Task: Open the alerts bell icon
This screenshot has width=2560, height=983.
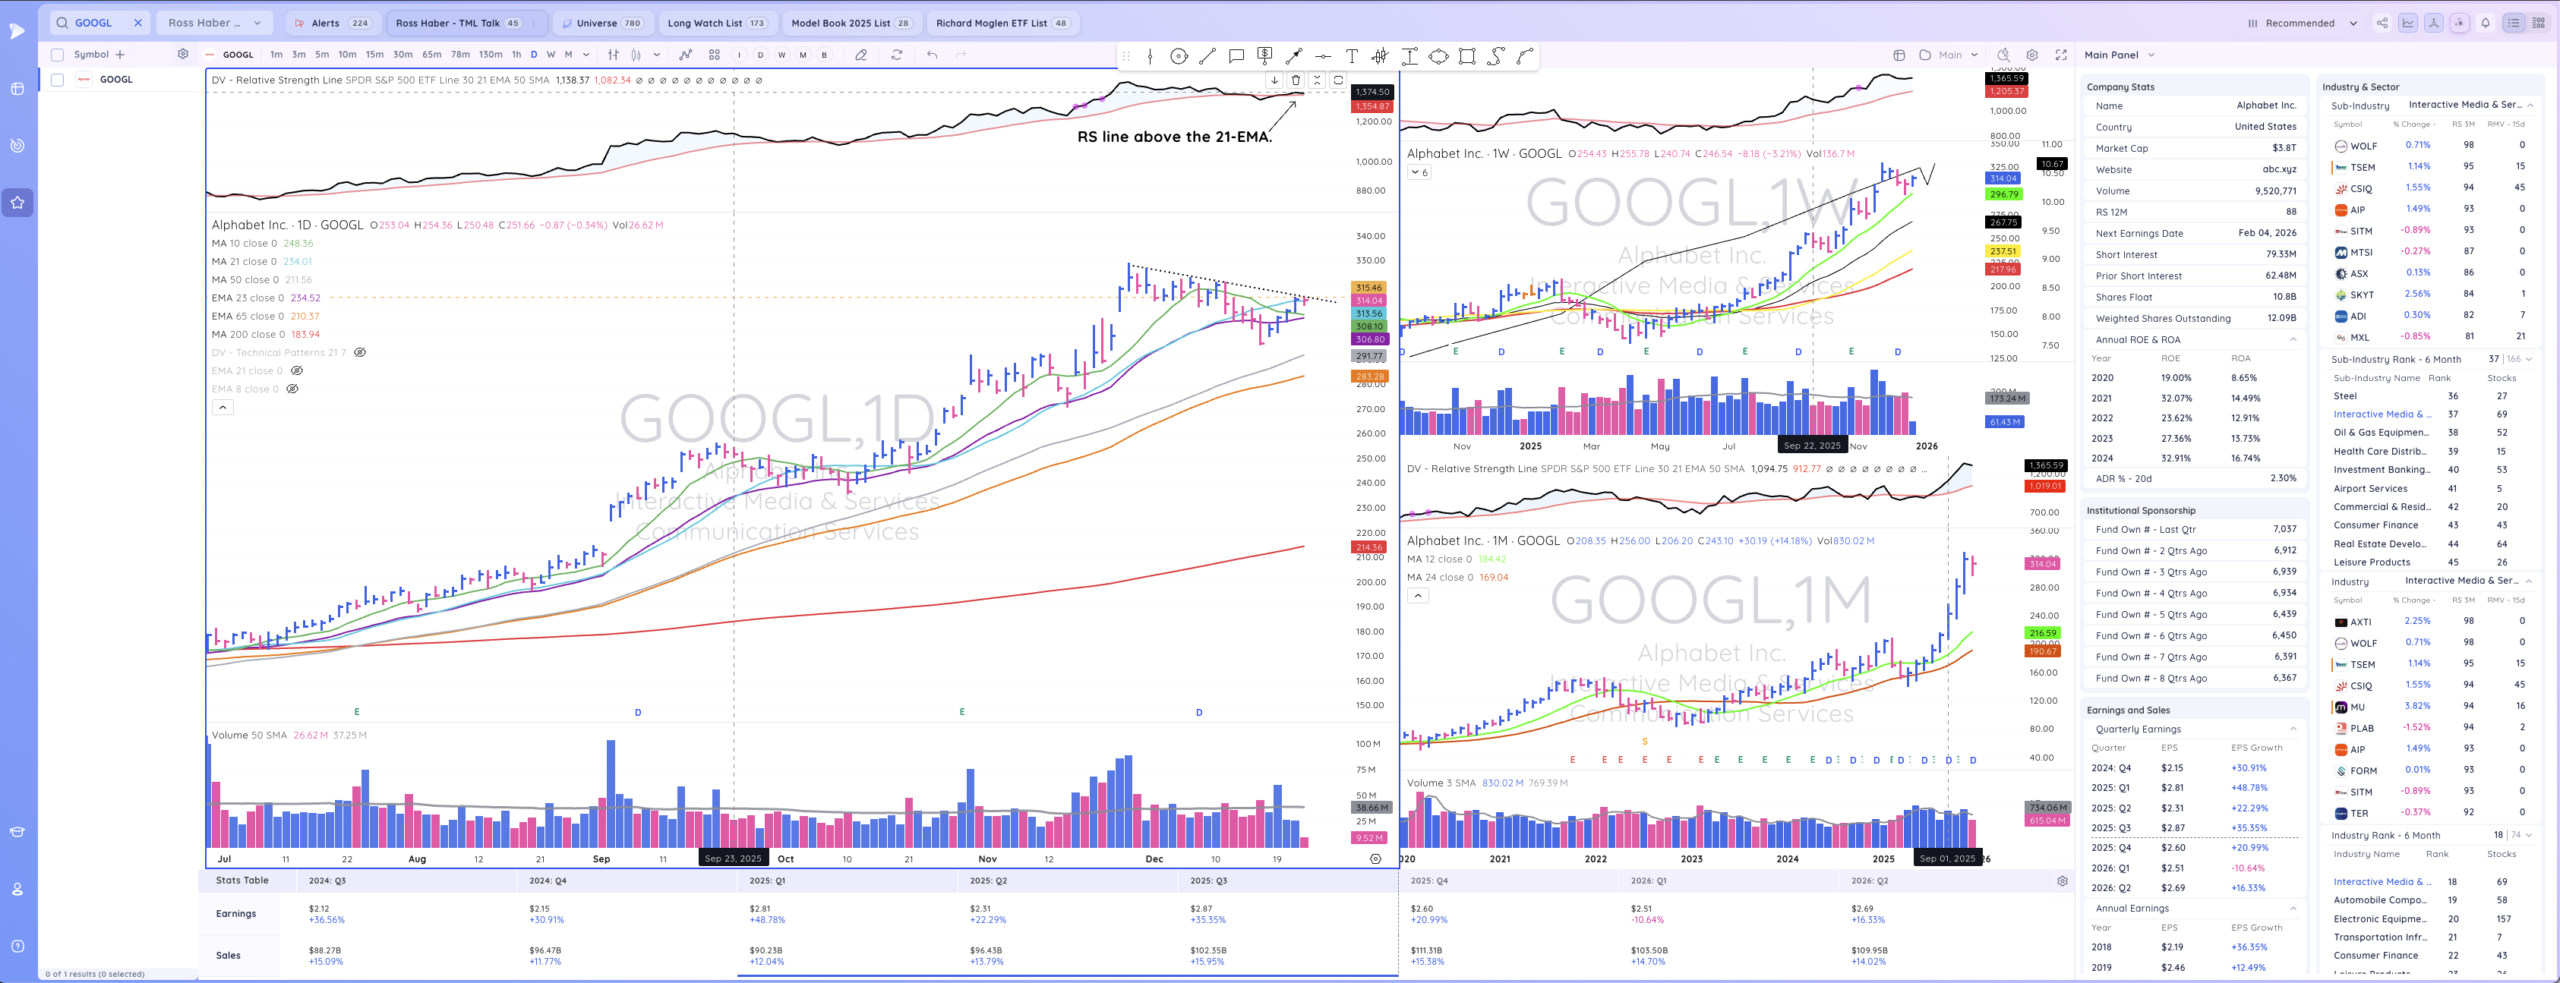Action: tap(2485, 23)
